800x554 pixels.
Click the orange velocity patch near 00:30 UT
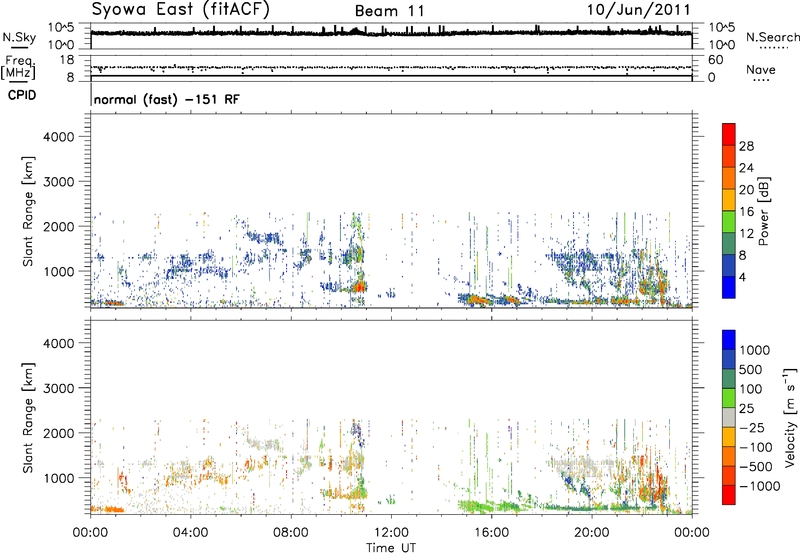pyautogui.click(x=108, y=509)
